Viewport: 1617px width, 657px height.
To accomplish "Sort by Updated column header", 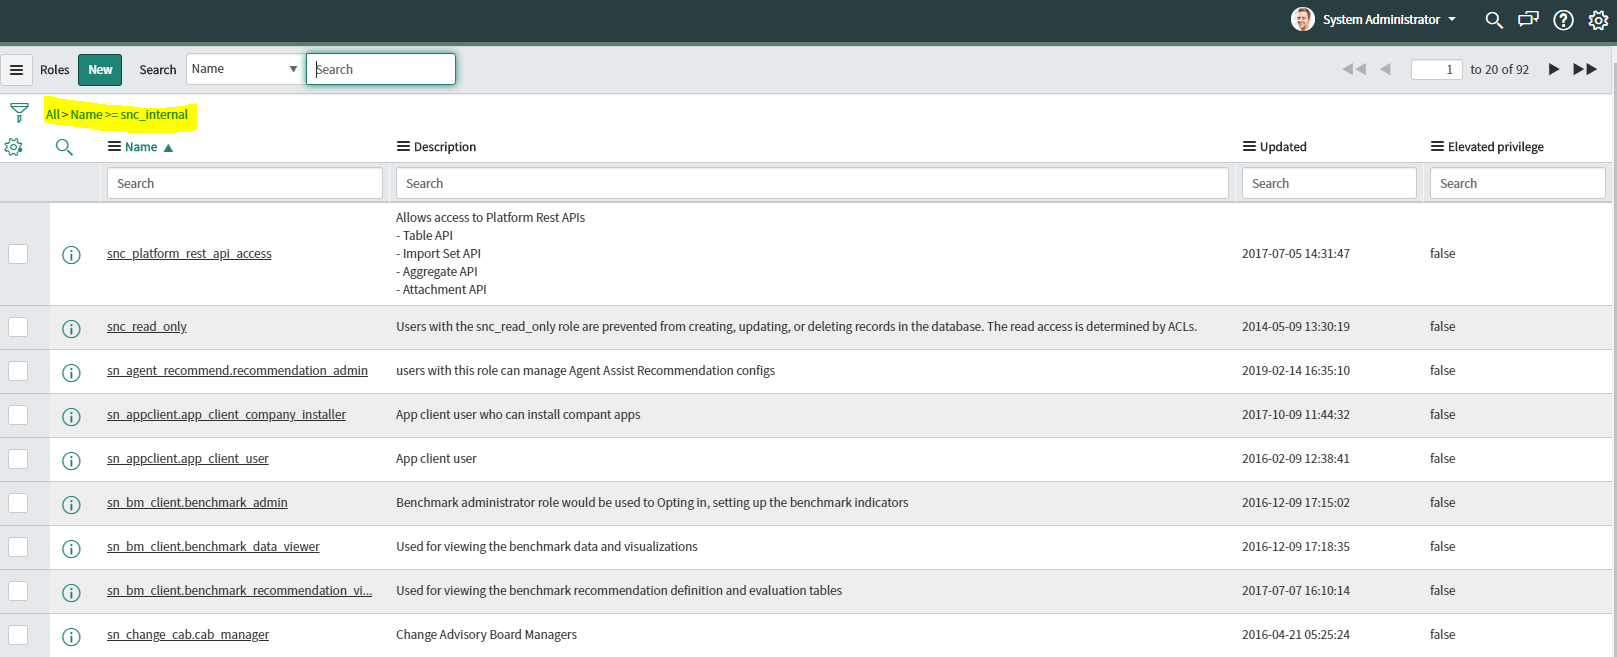I will (x=1283, y=147).
